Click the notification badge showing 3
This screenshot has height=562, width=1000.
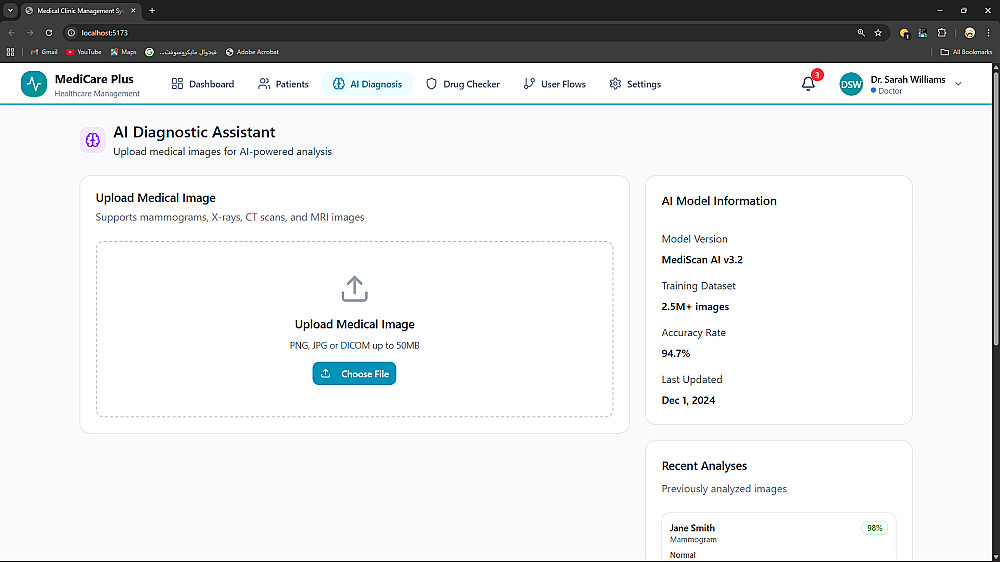[x=817, y=75]
